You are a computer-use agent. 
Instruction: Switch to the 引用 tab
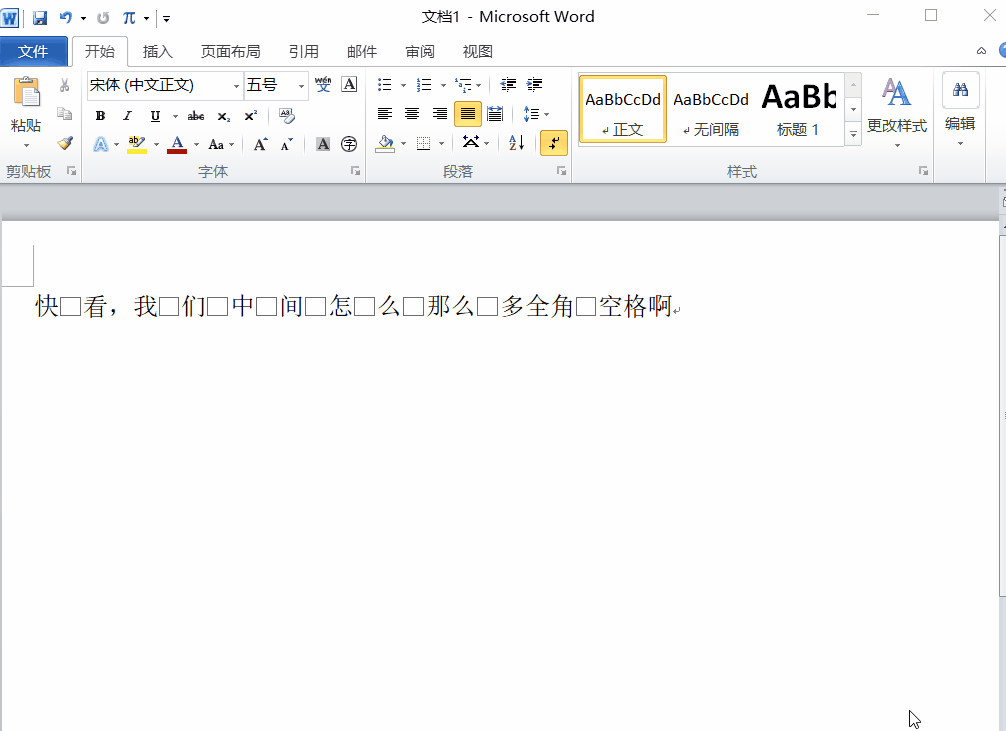[x=303, y=51]
